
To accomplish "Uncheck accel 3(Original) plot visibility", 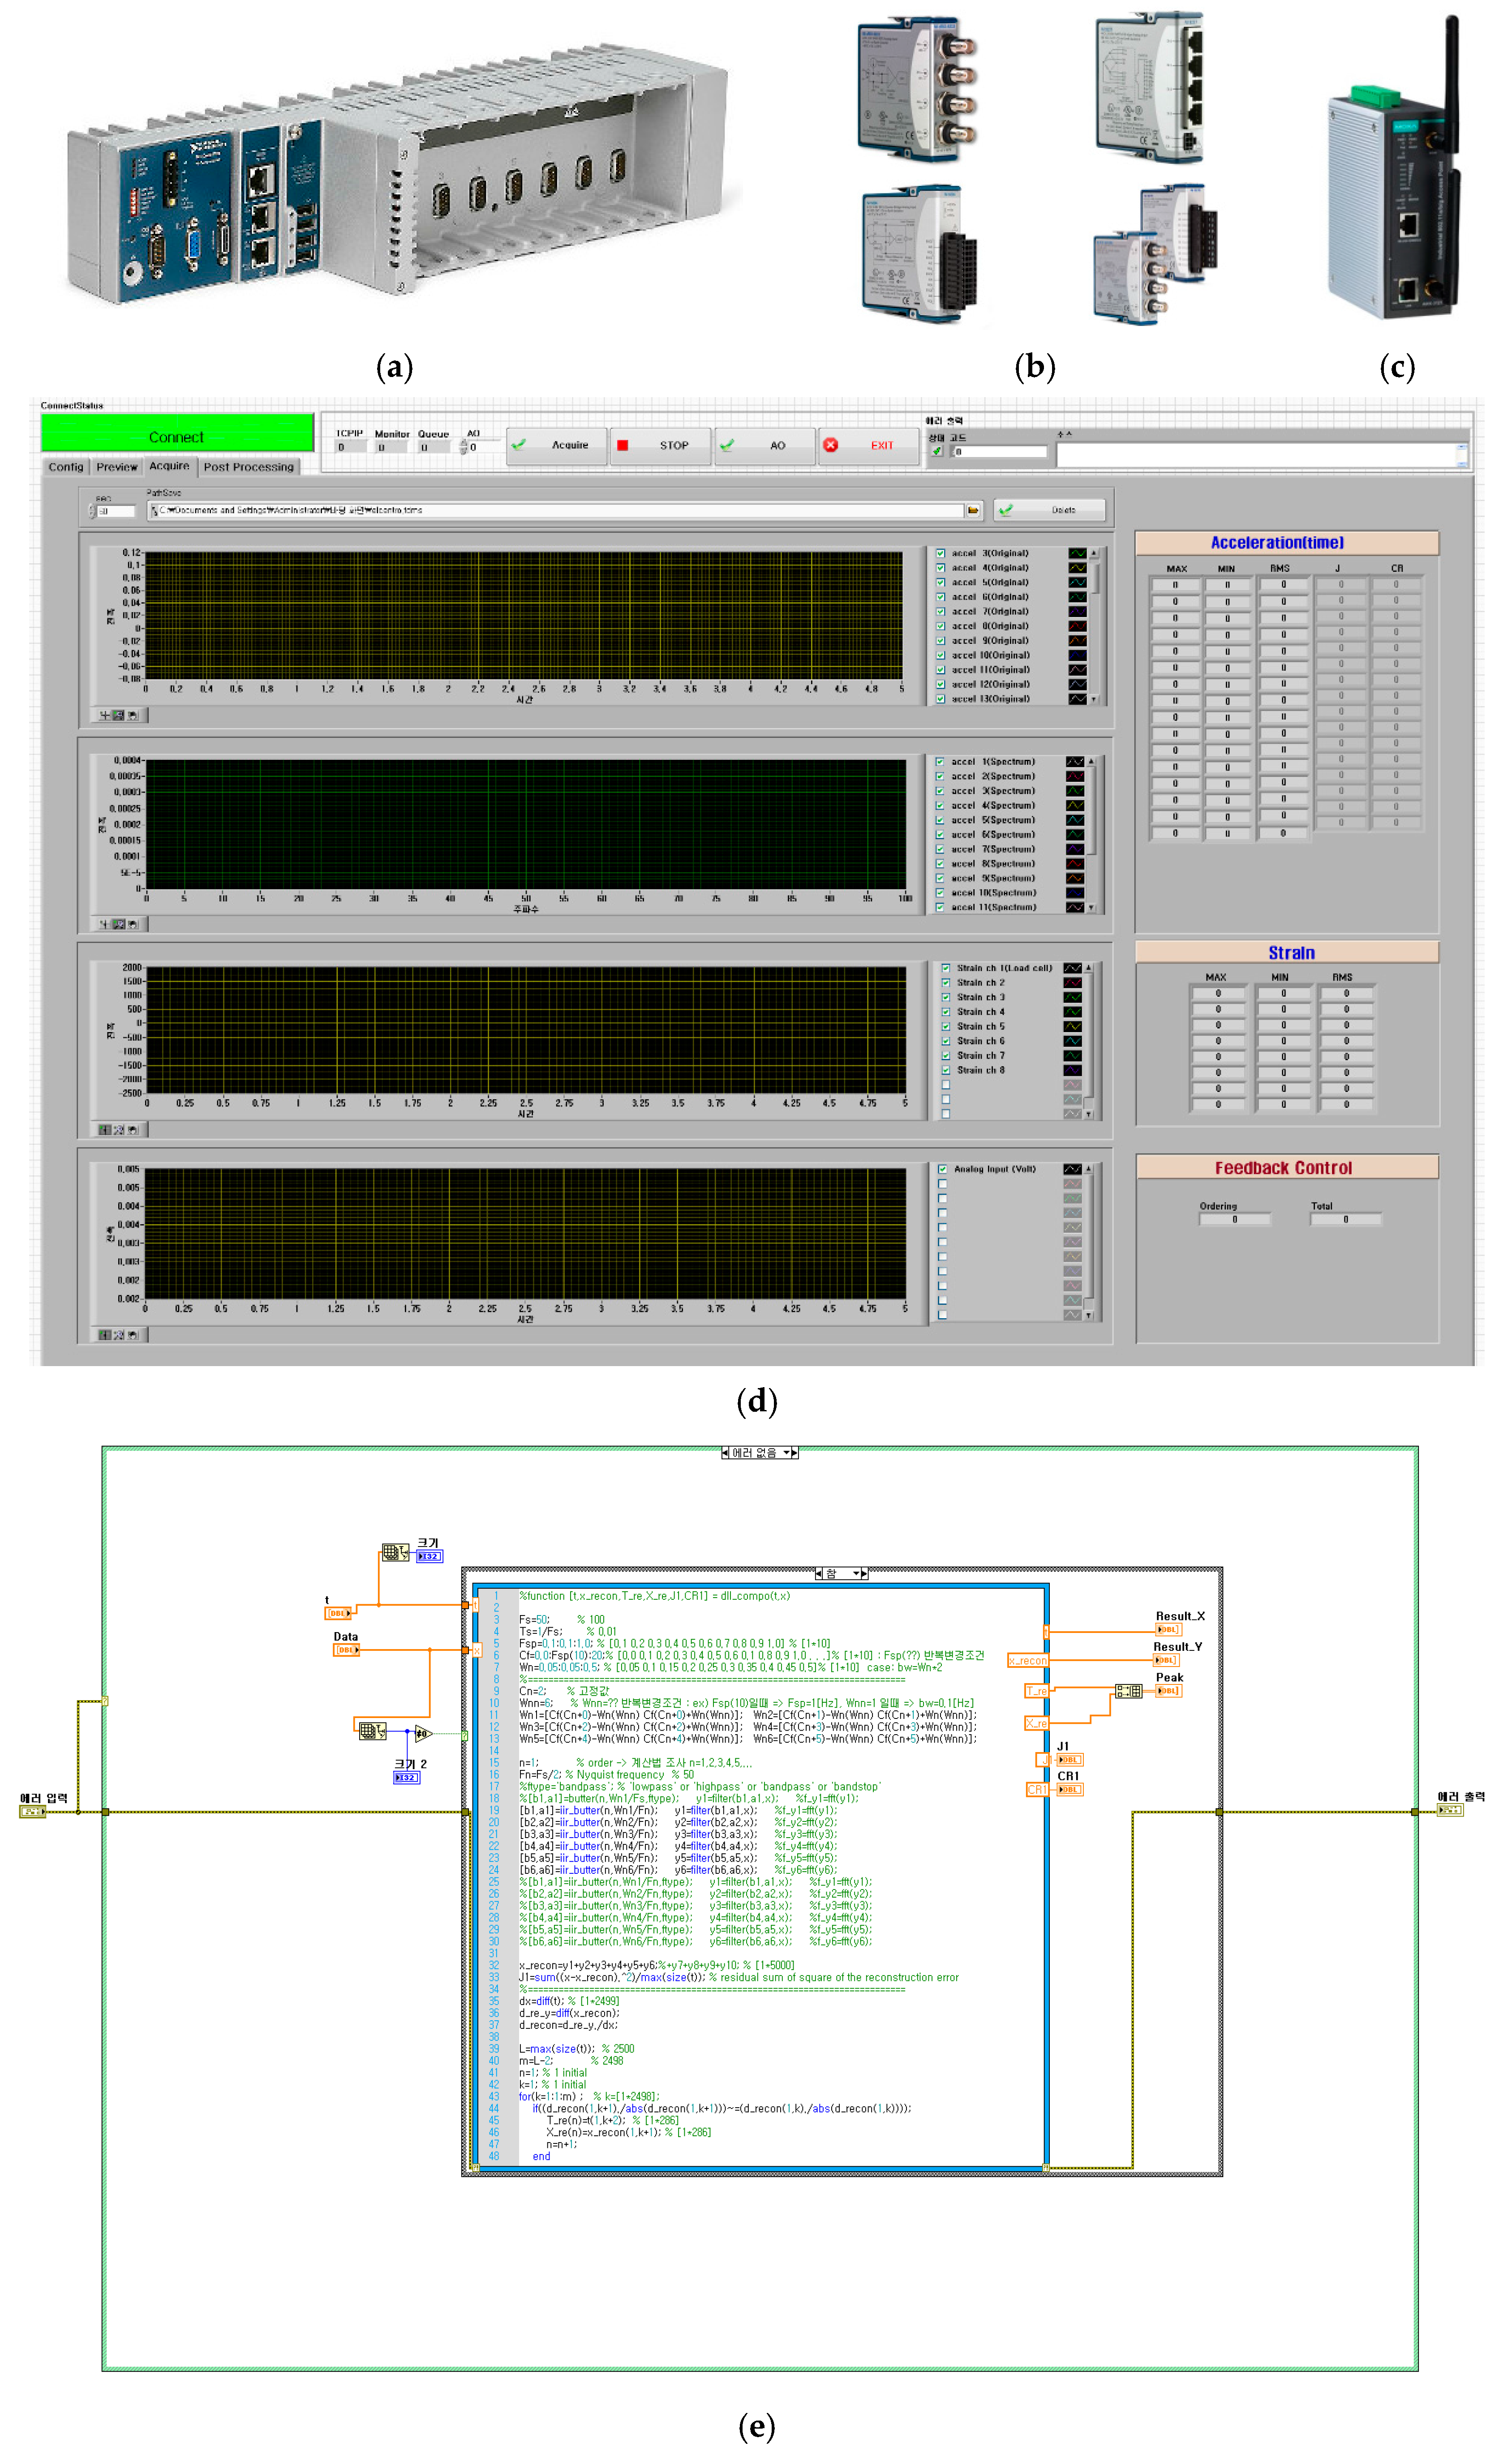I will 940,553.
